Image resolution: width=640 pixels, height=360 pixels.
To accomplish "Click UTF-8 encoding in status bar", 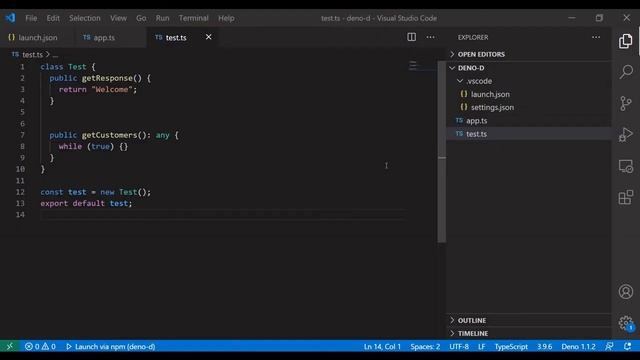I will tap(459, 347).
